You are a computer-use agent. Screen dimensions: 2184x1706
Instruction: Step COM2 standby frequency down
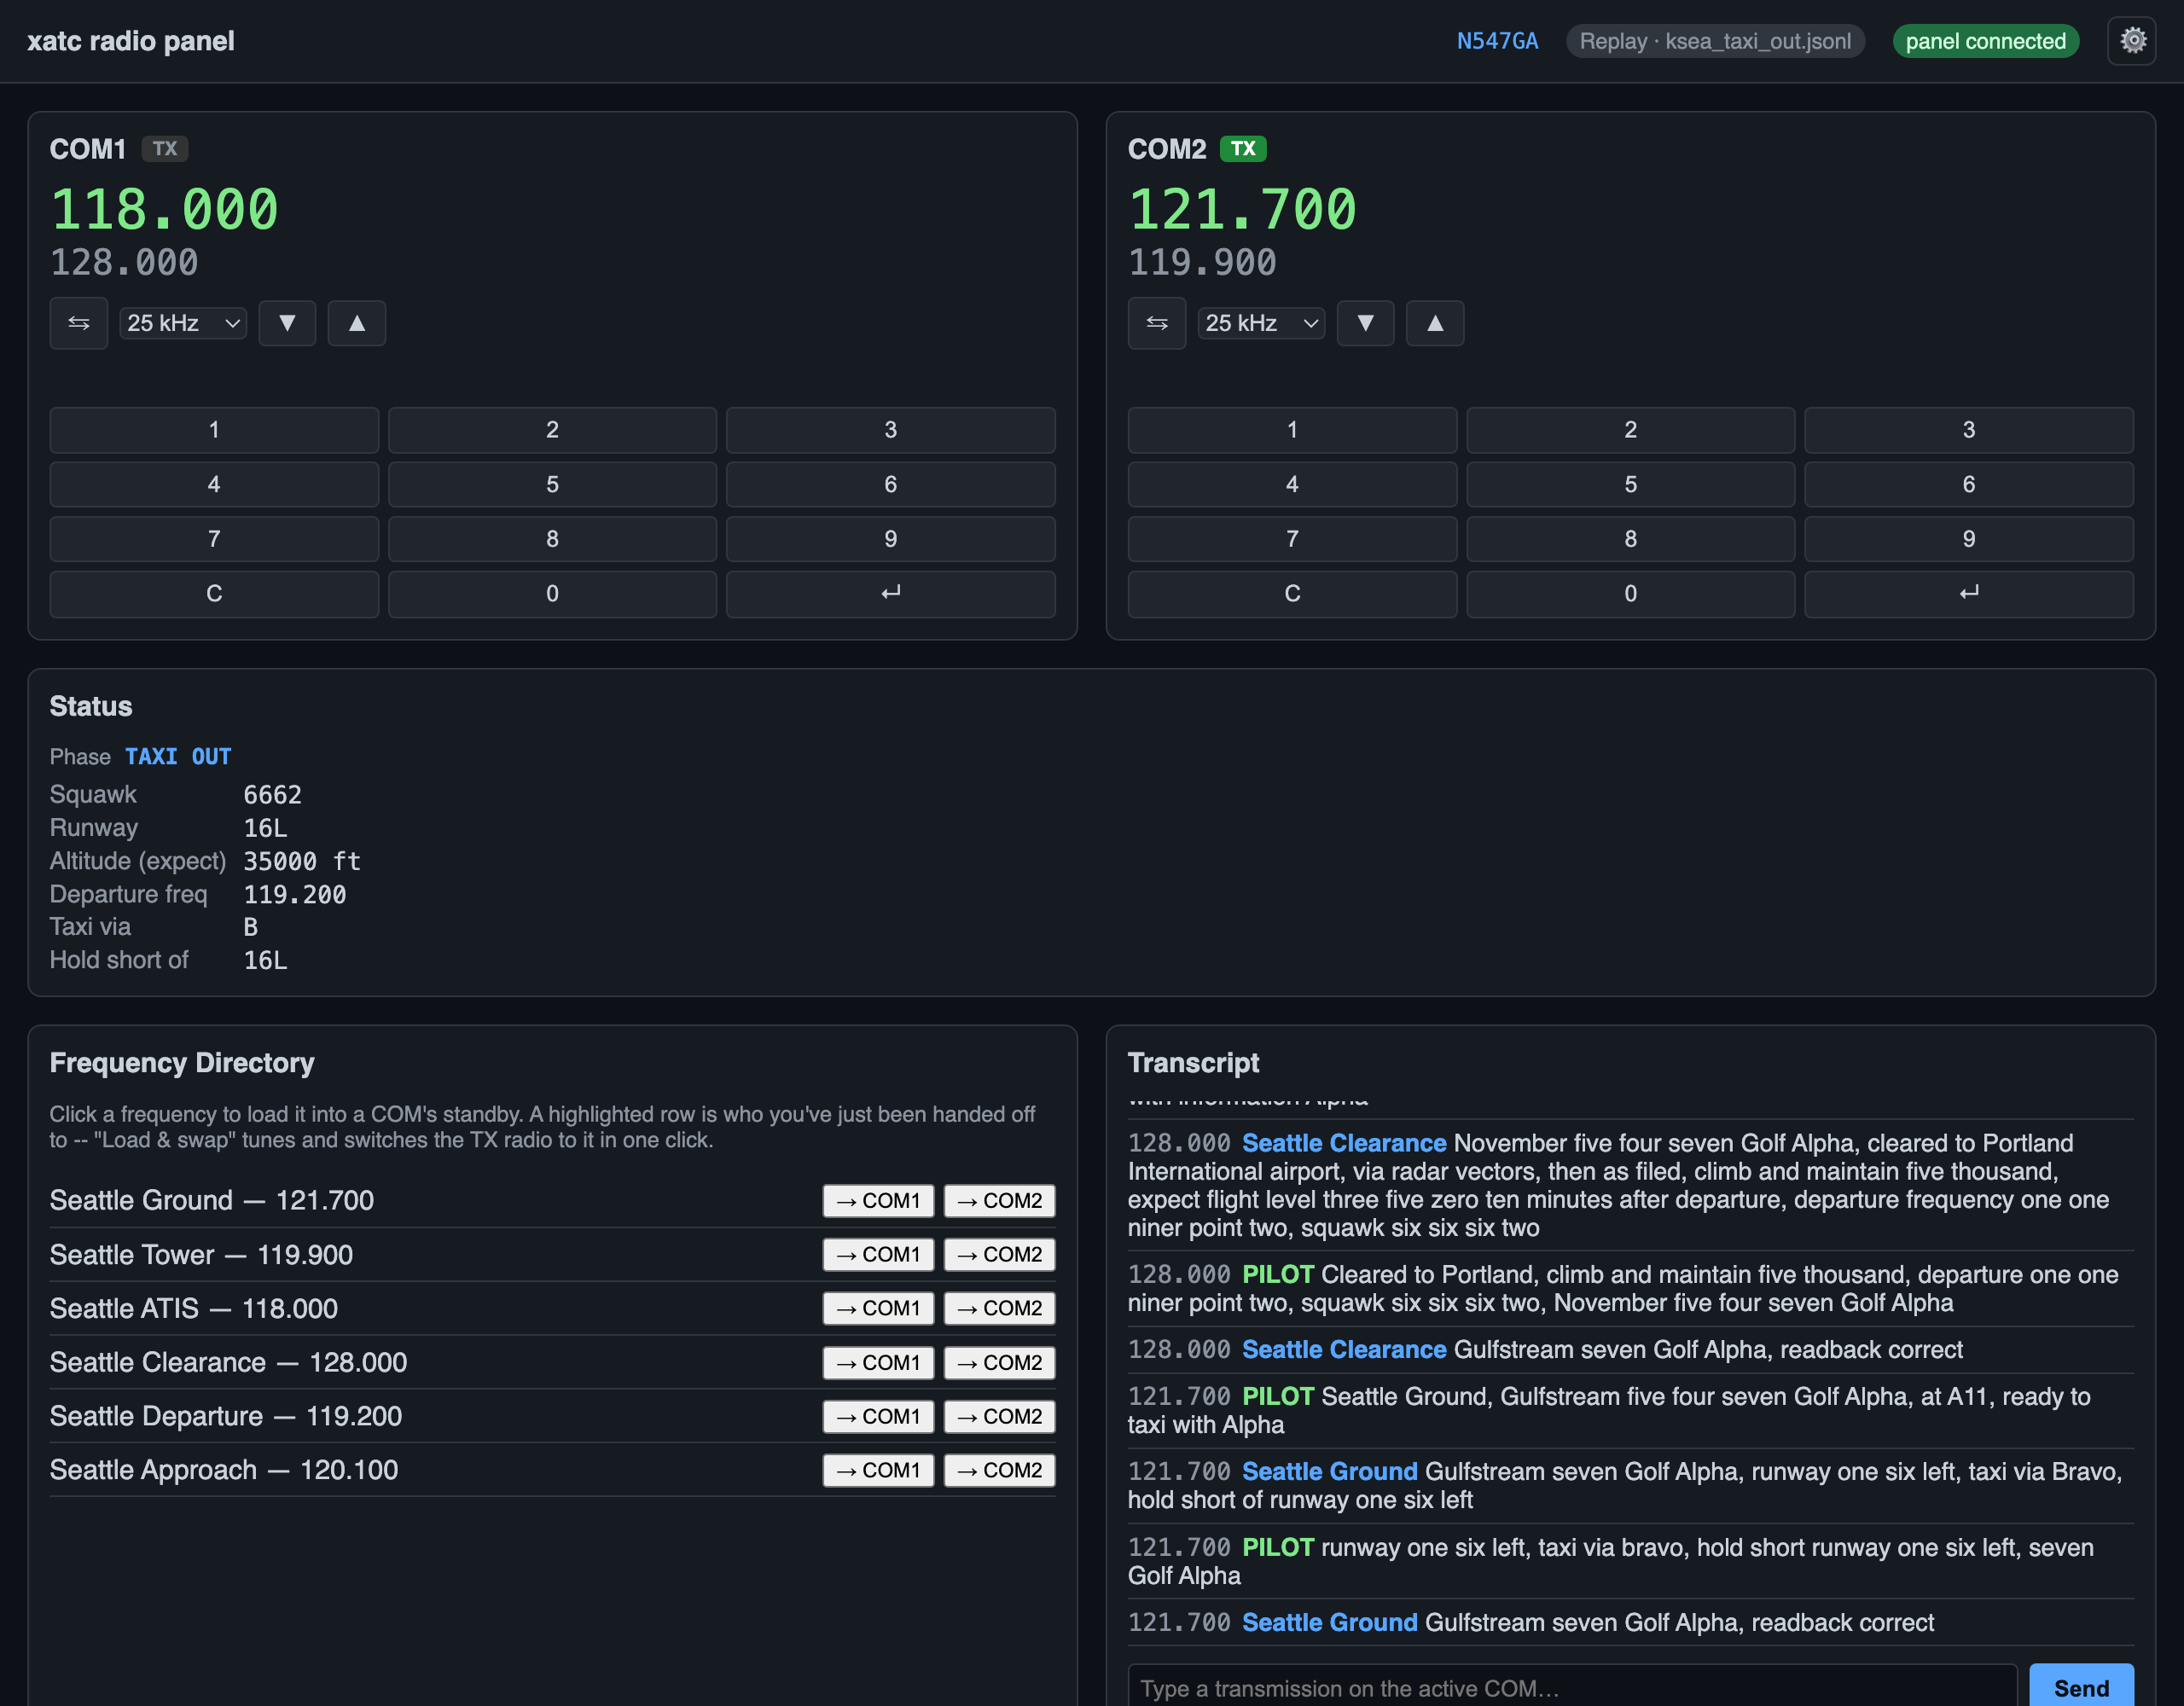point(1365,323)
